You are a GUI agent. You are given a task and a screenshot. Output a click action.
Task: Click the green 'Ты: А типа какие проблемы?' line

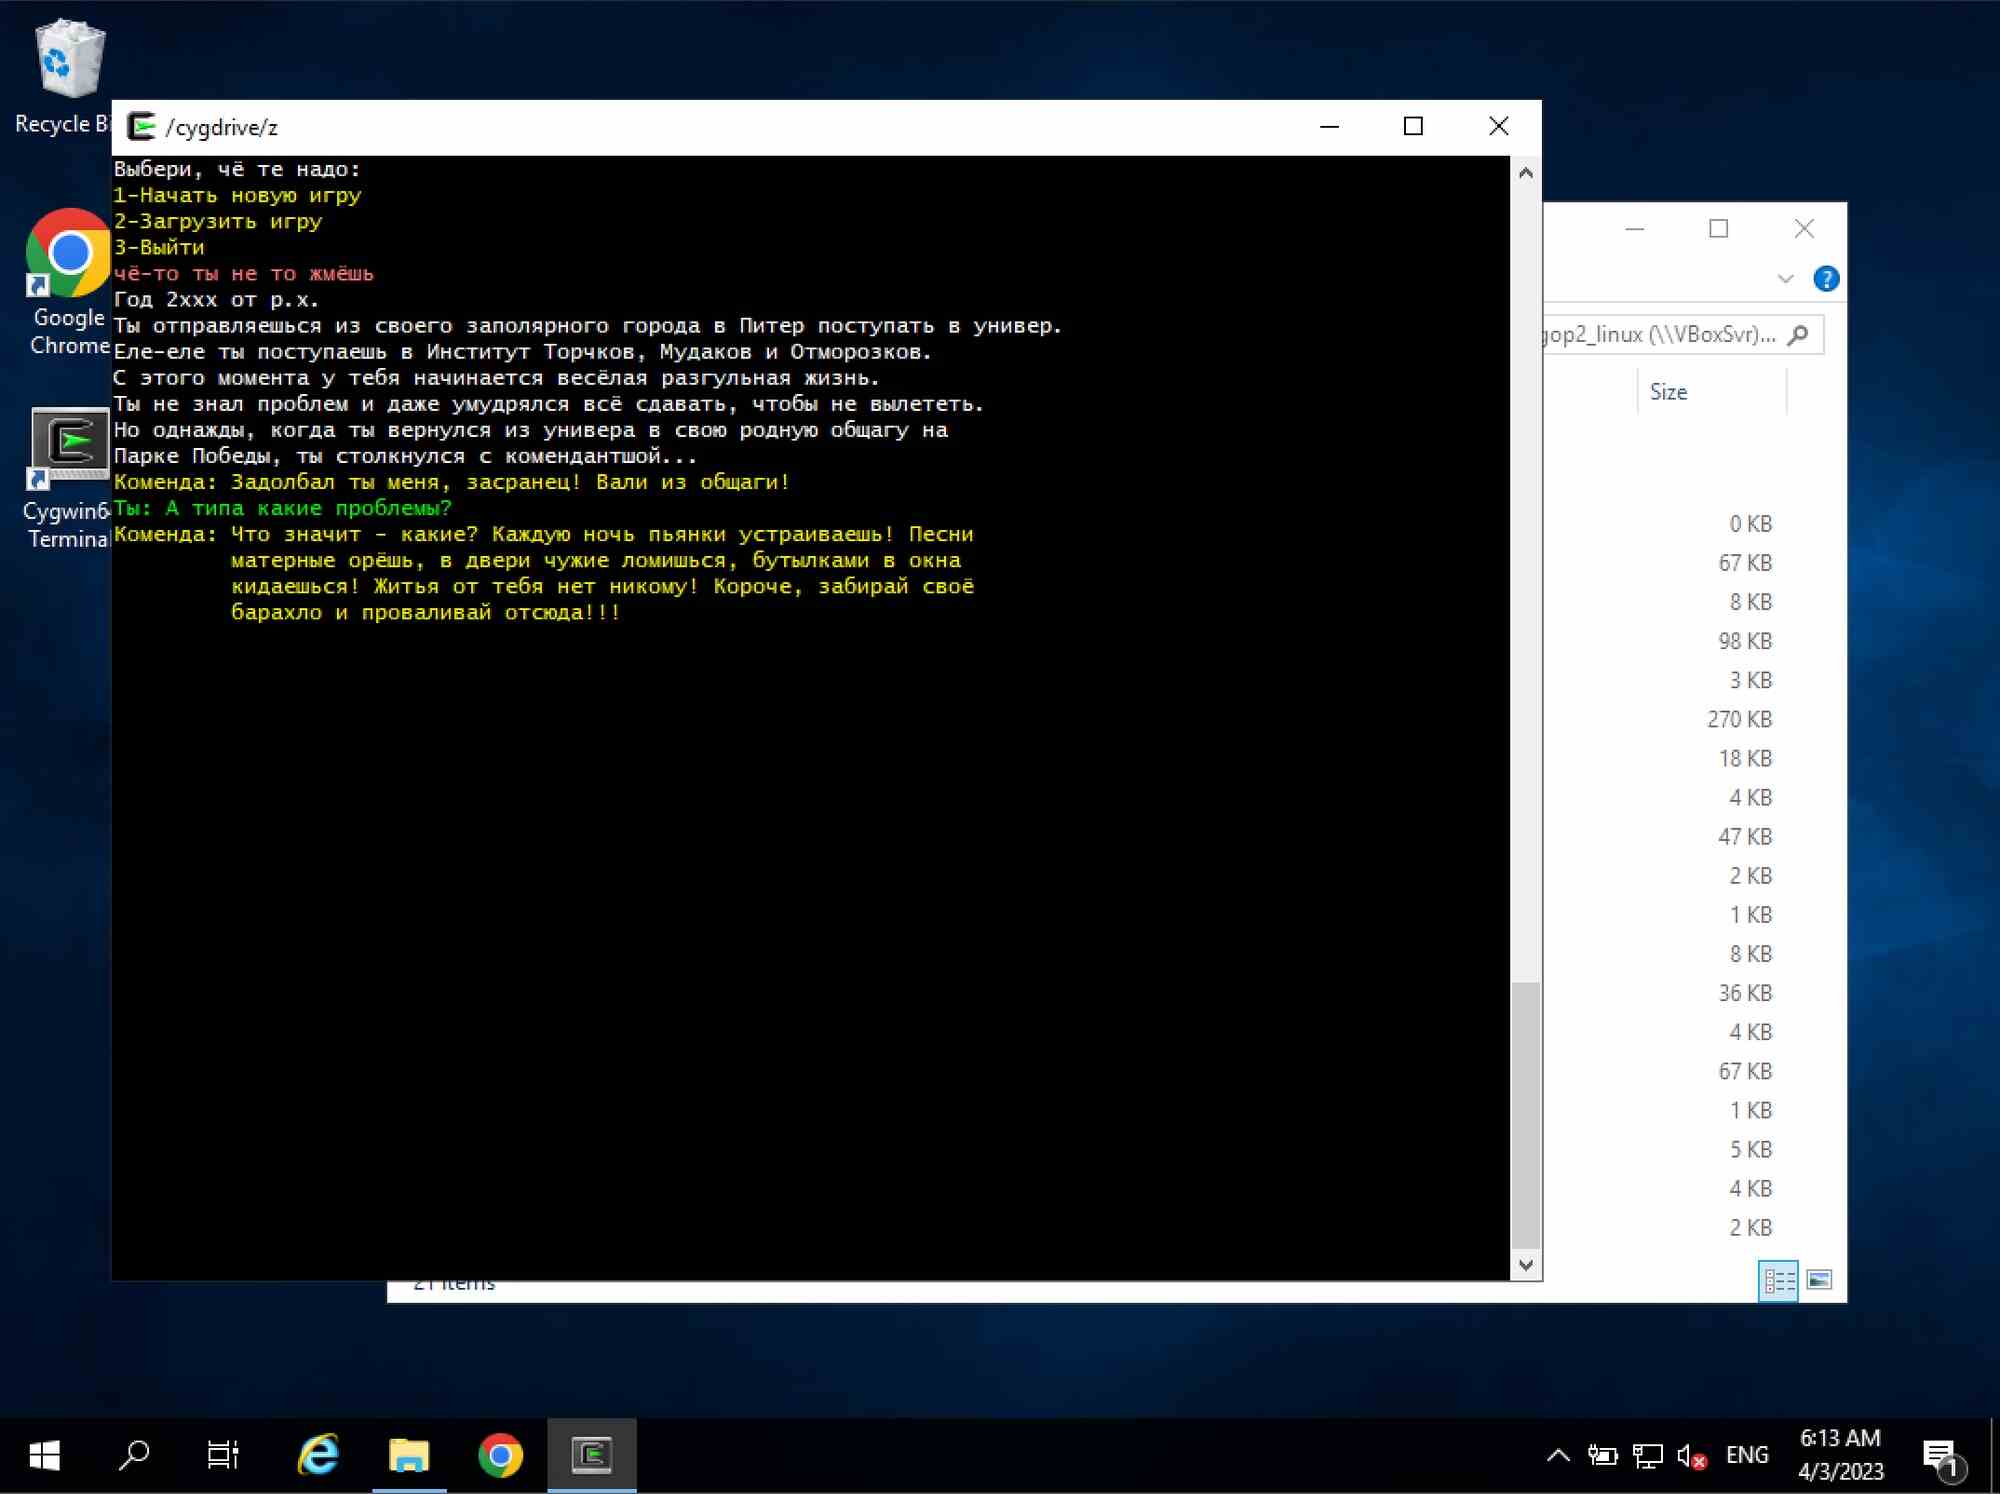click(283, 508)
